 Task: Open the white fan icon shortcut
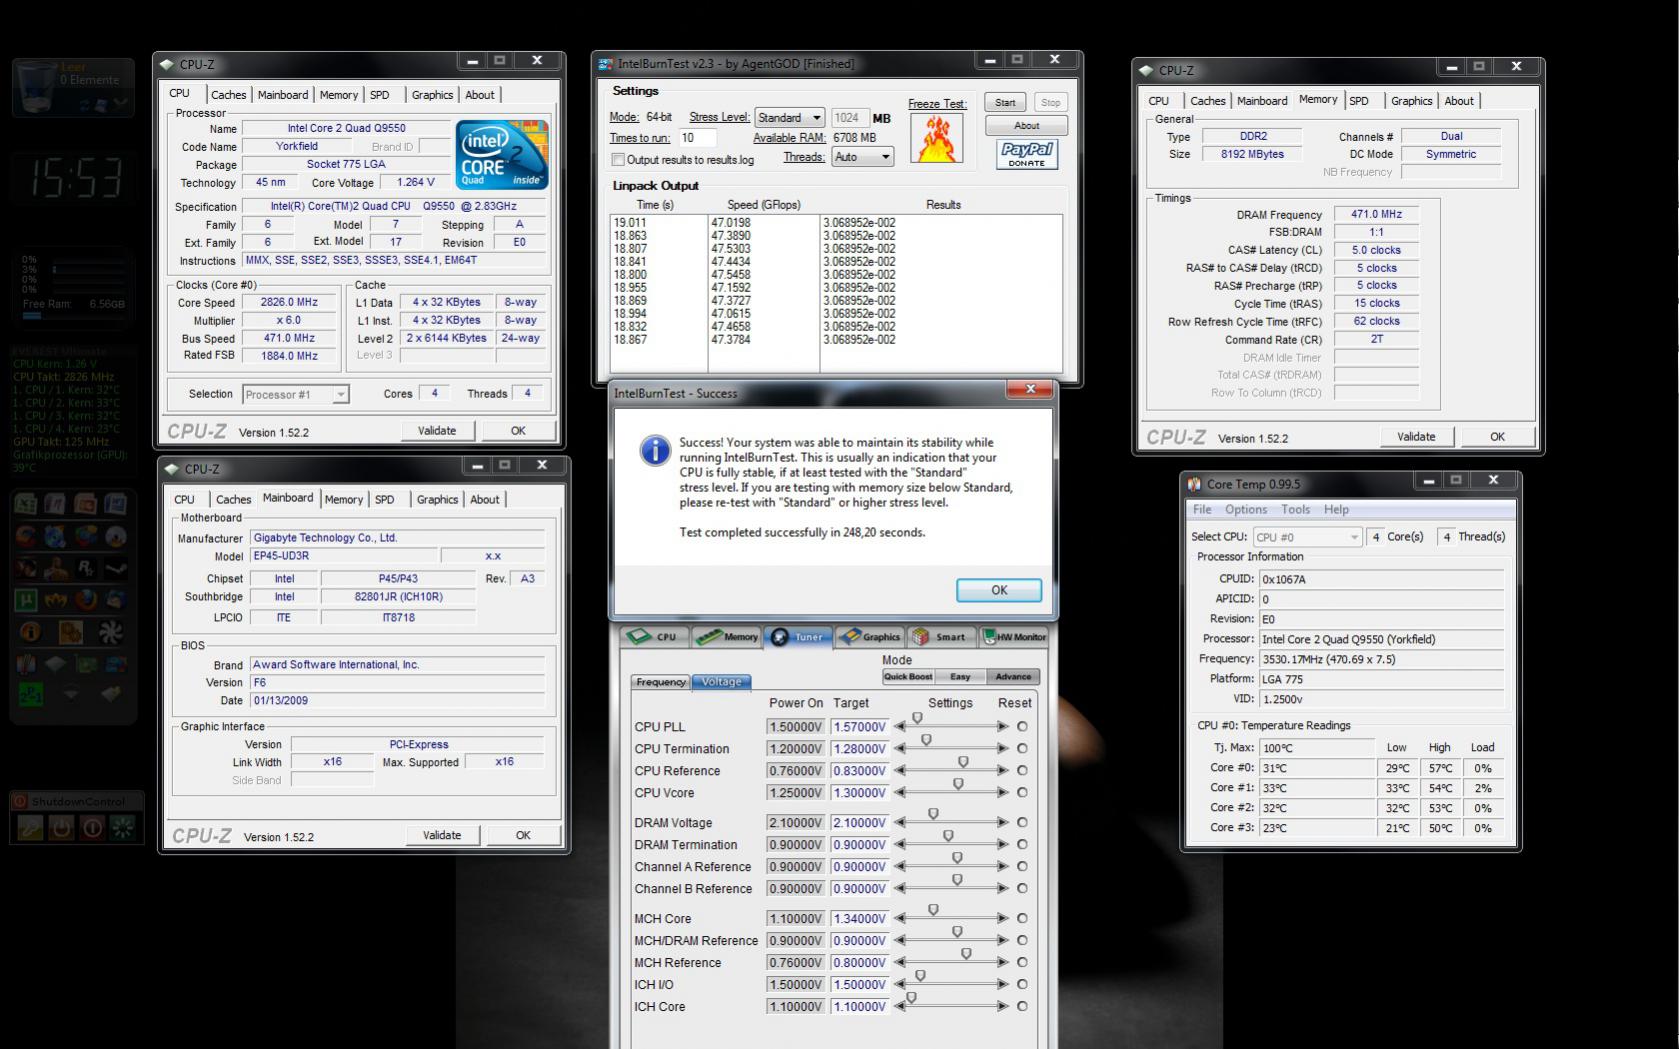click(110, 631)
